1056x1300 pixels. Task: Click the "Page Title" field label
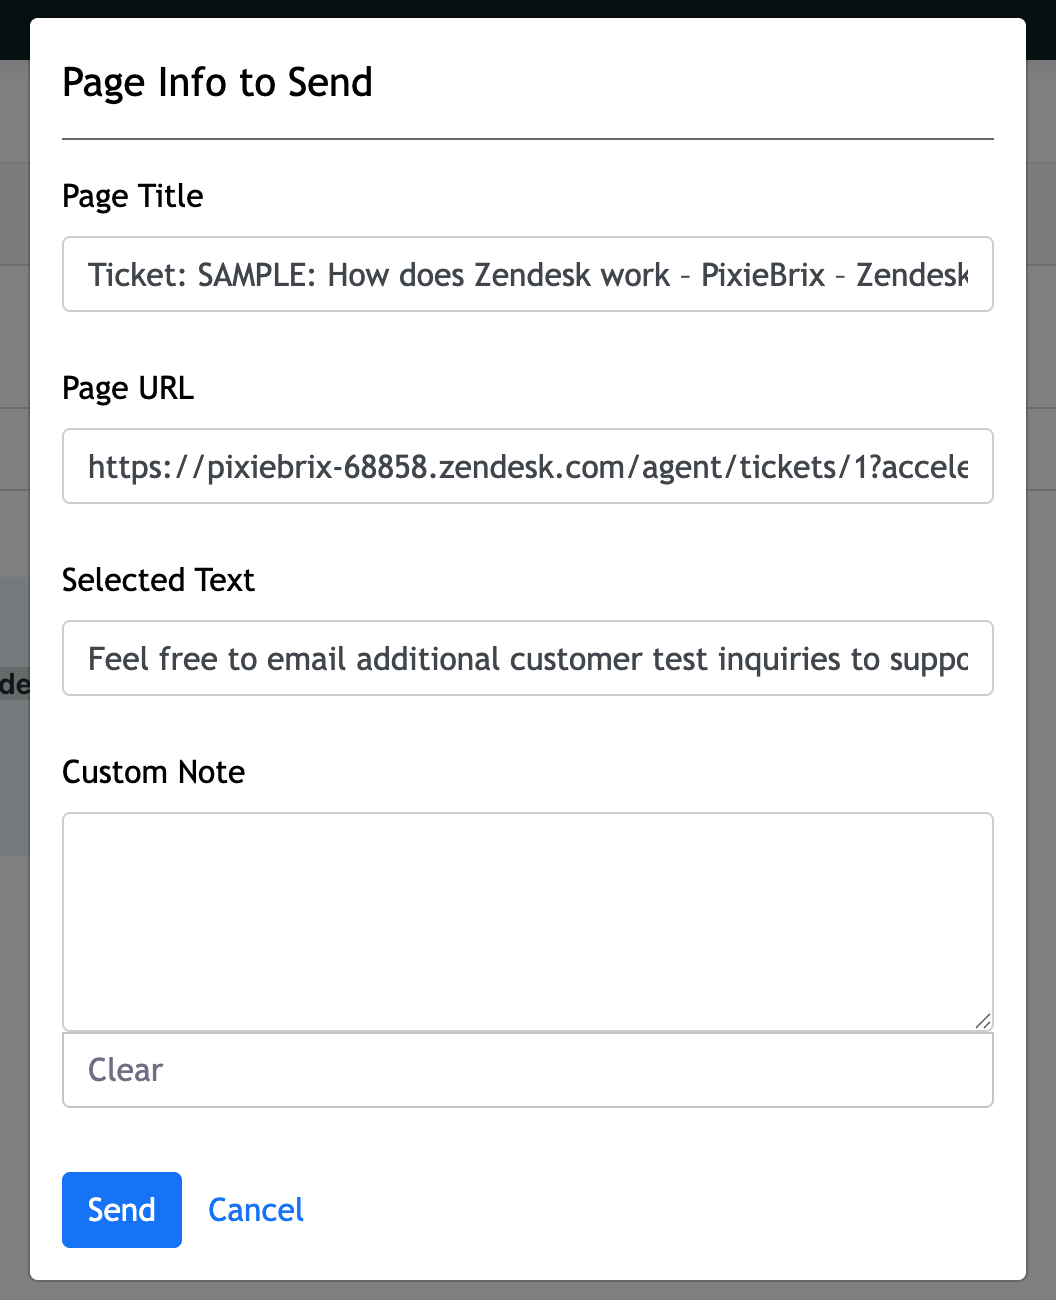132,196
